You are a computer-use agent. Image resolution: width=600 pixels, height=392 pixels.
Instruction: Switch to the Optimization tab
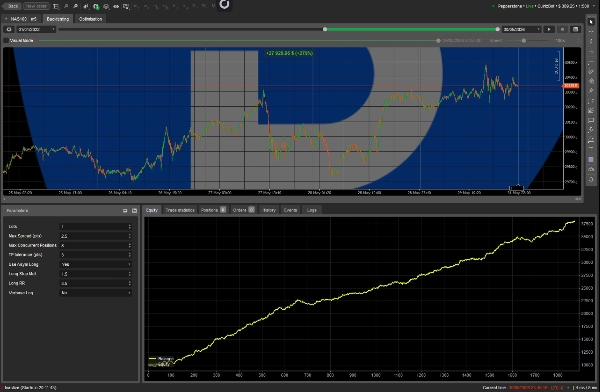coord(90,19)
